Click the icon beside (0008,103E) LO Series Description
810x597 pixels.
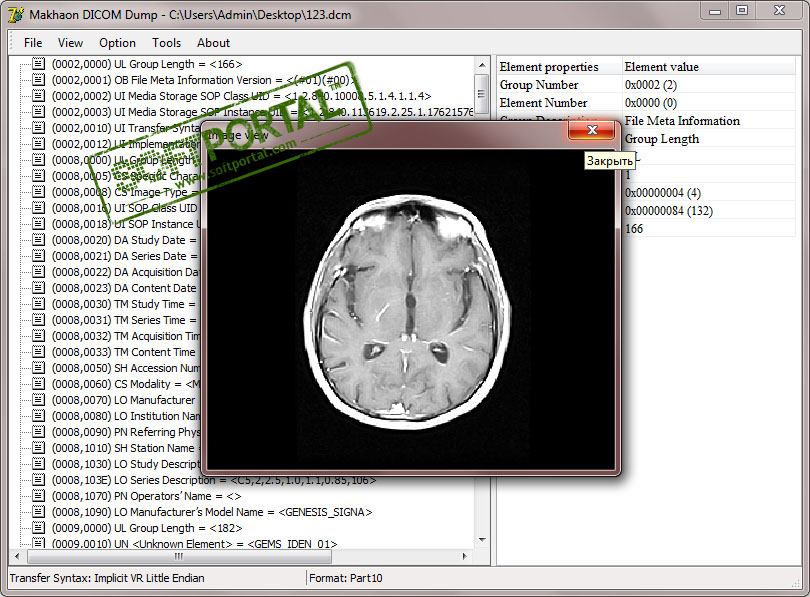coord(38,480)
